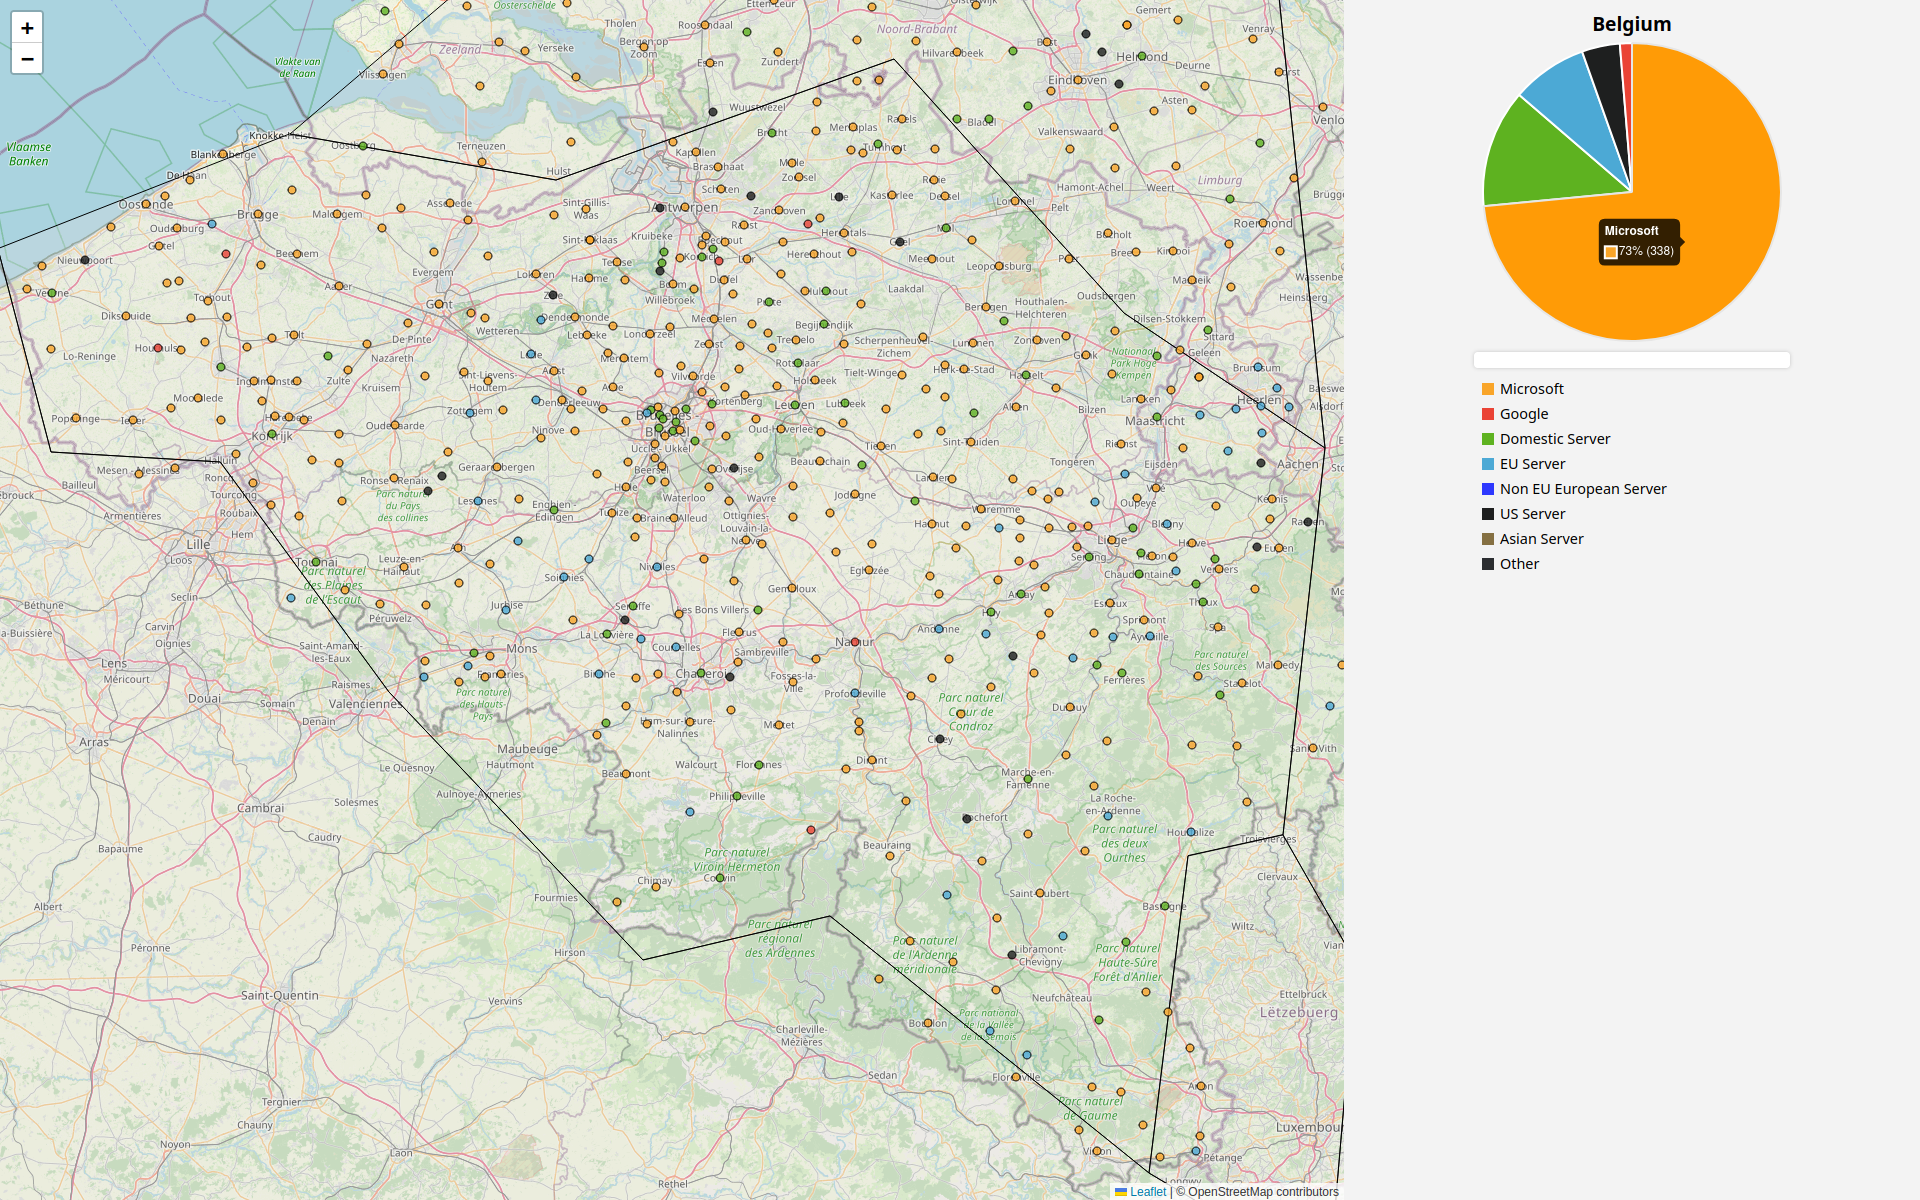1920x1200 pixels.
Task: Click EU Server legend color box
Action: pyautogui.click(x=1488, y=464)
